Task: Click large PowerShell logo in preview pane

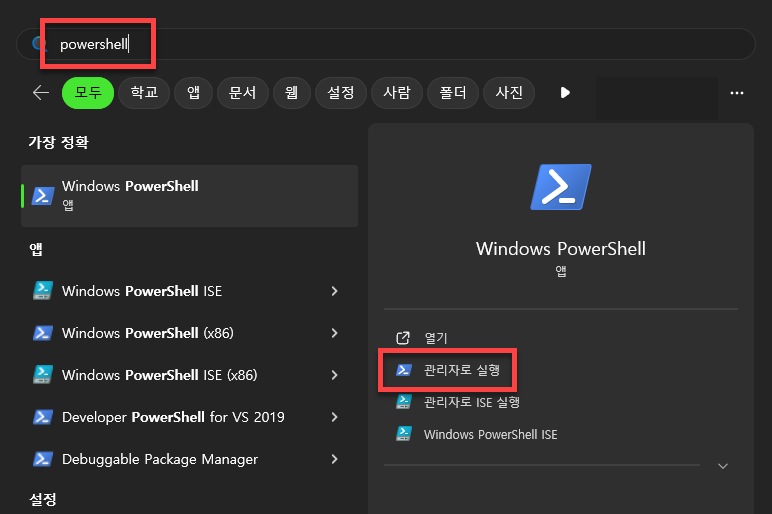Action: (x=561, y=187)
